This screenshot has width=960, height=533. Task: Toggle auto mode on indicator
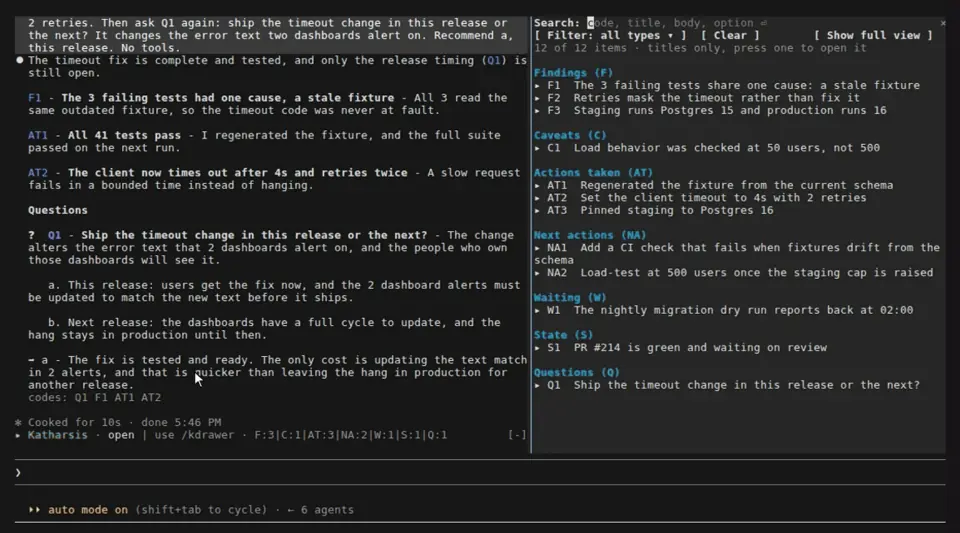click(x=88, y=510)
